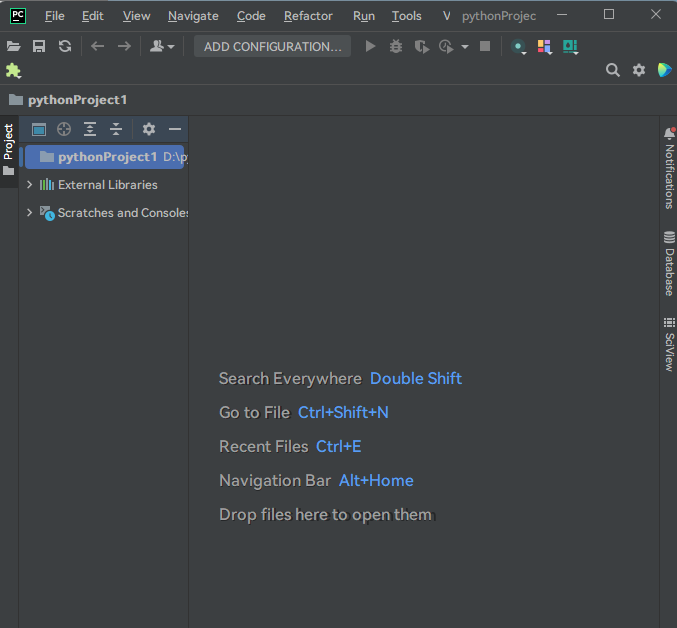Open the Refactor menu
The image size is (677, 628).
coord(308,16)
